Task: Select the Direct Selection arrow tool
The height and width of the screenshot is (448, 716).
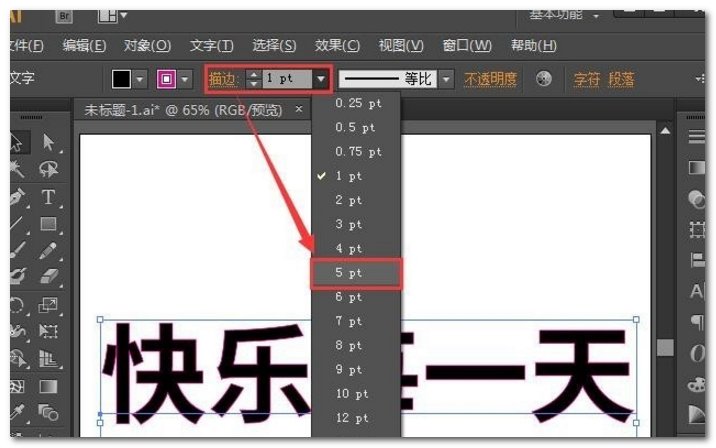Action: tap(48, 143)
